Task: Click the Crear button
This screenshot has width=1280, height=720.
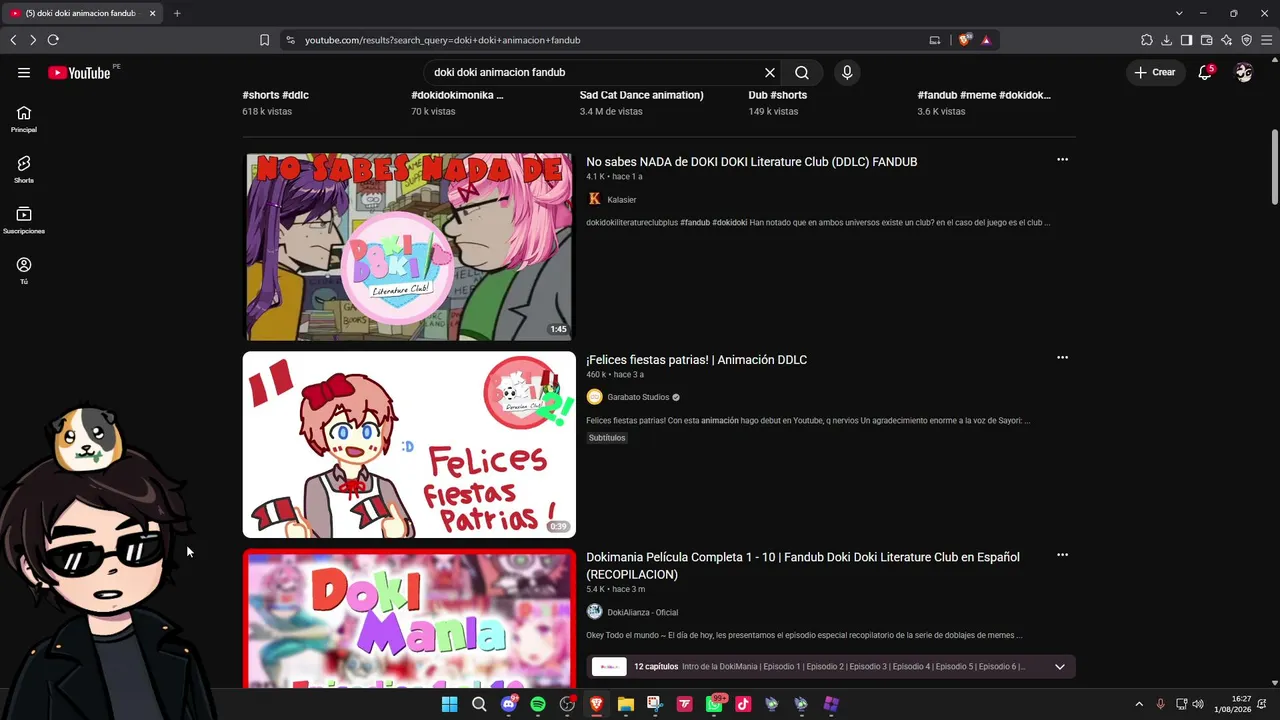Action: (x=1155, y=72)
